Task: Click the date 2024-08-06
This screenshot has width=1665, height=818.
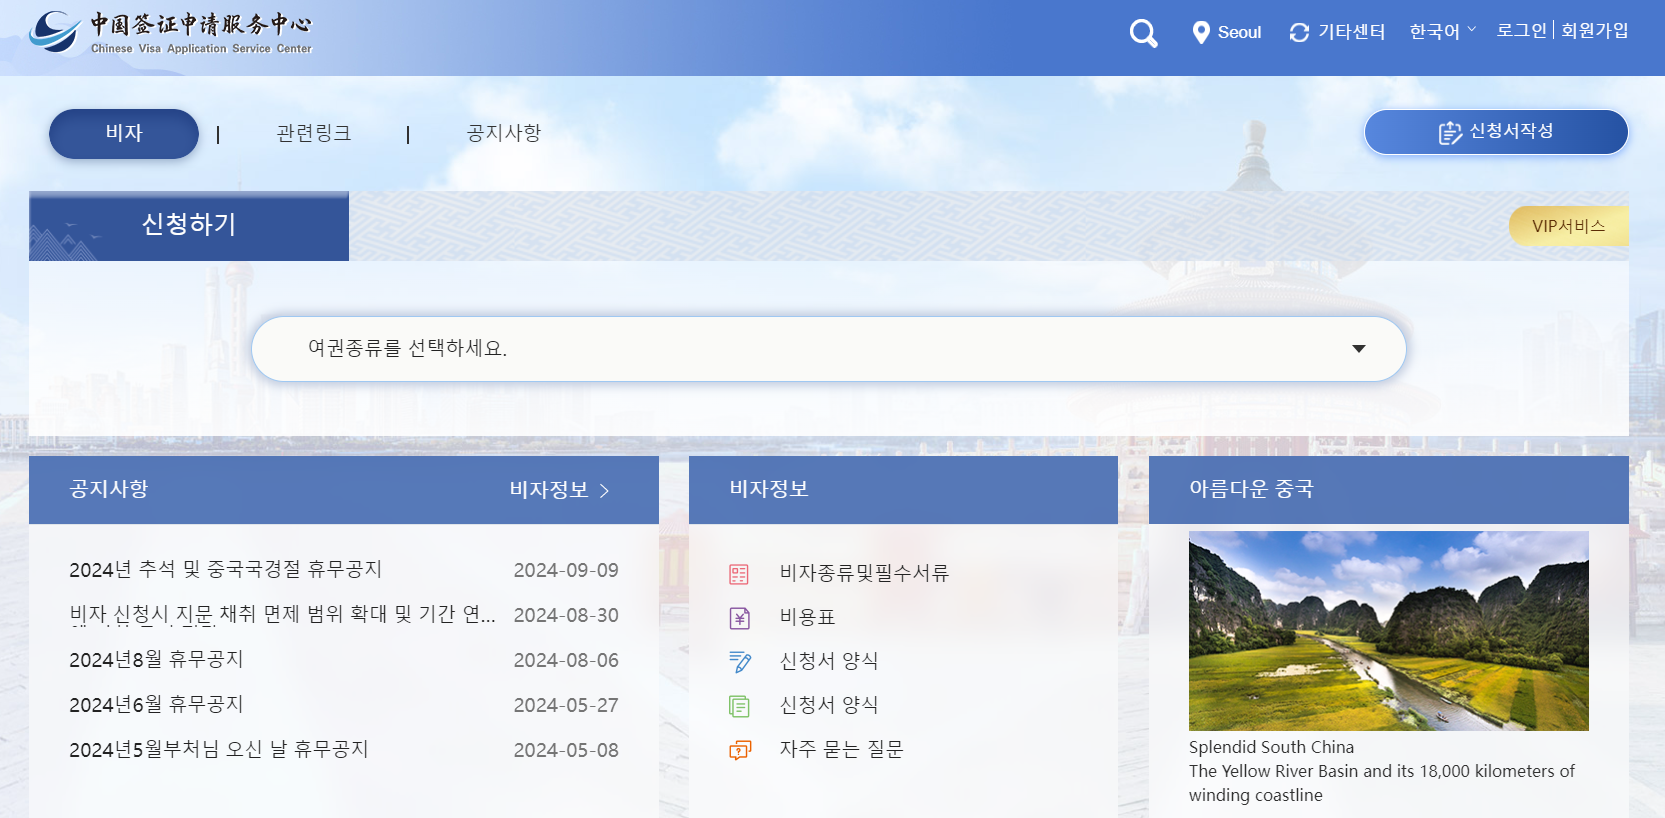Action: click(x=566, y=660)
